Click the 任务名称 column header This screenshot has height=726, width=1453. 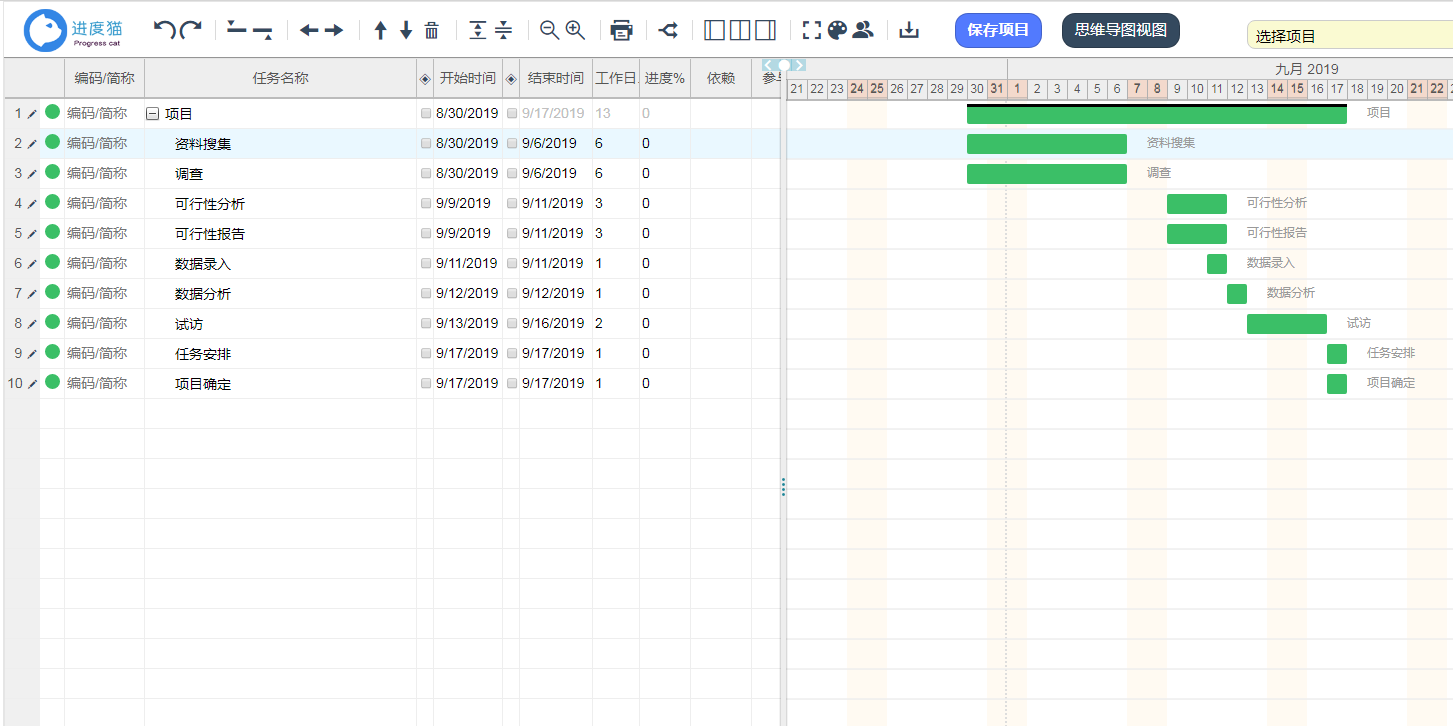click(x=281, y=78)
